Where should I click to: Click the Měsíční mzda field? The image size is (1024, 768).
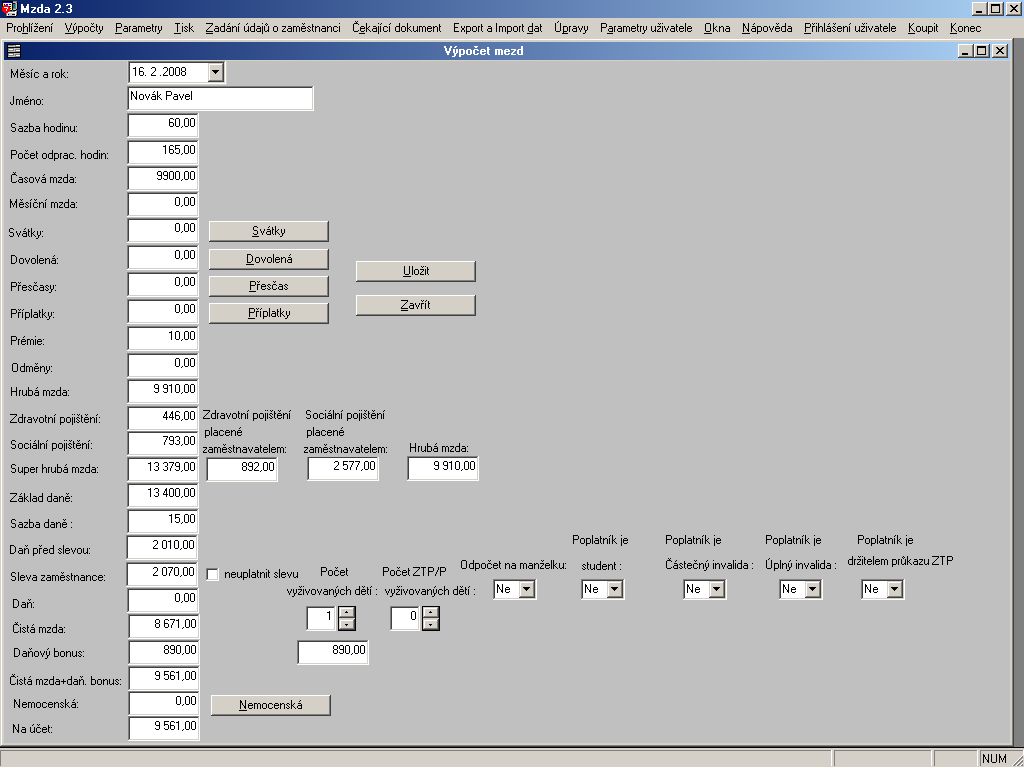pyautogui.click(x=163, y=204)
